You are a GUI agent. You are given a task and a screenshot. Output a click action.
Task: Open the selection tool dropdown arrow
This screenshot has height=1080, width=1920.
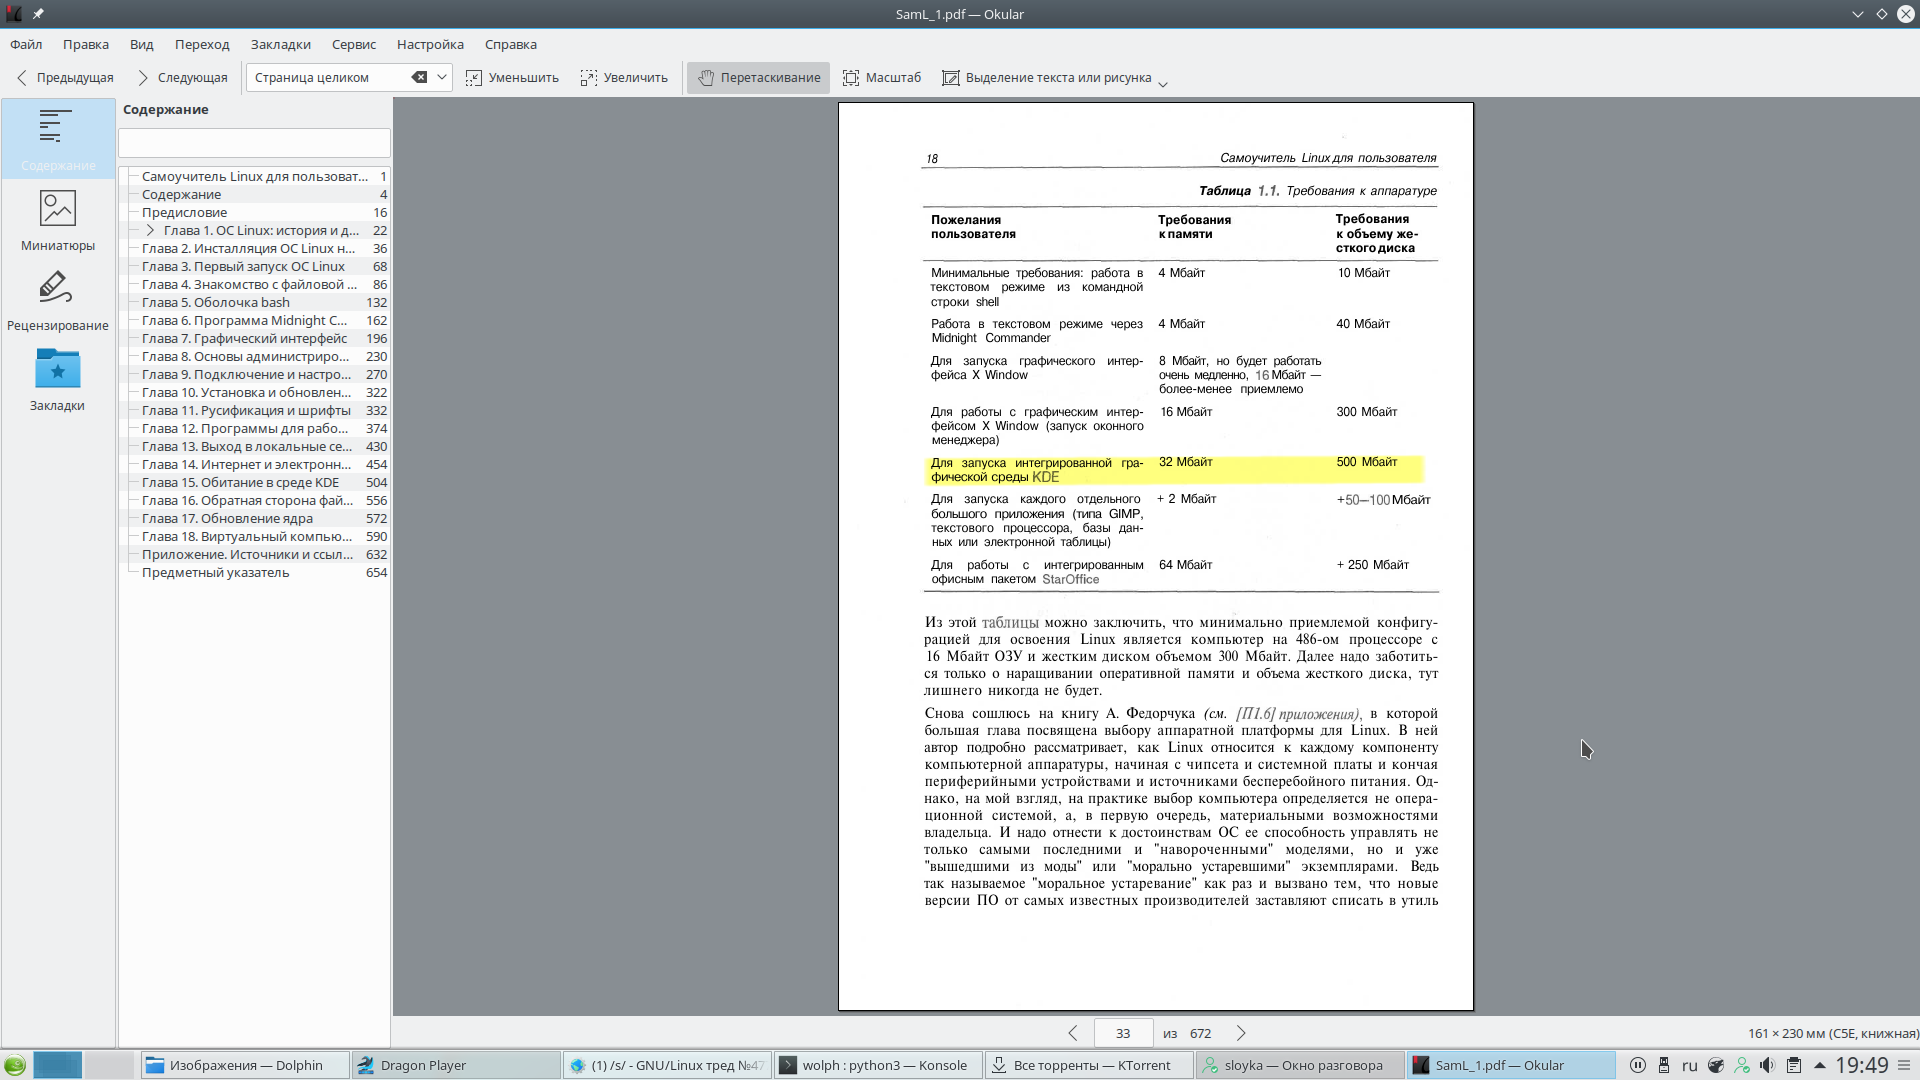1163,84
